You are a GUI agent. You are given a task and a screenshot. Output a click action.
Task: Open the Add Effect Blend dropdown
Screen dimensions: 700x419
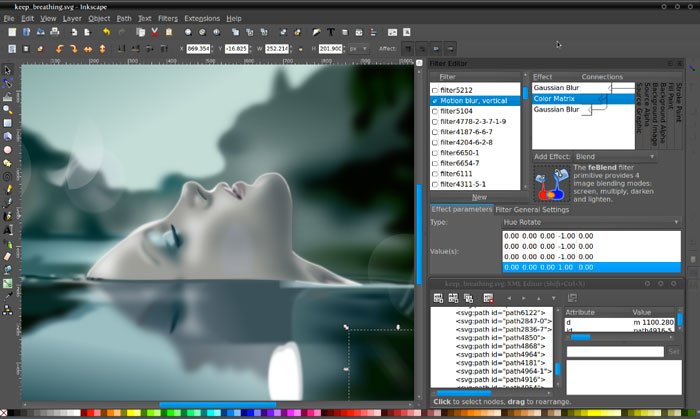tap(615, 157)
